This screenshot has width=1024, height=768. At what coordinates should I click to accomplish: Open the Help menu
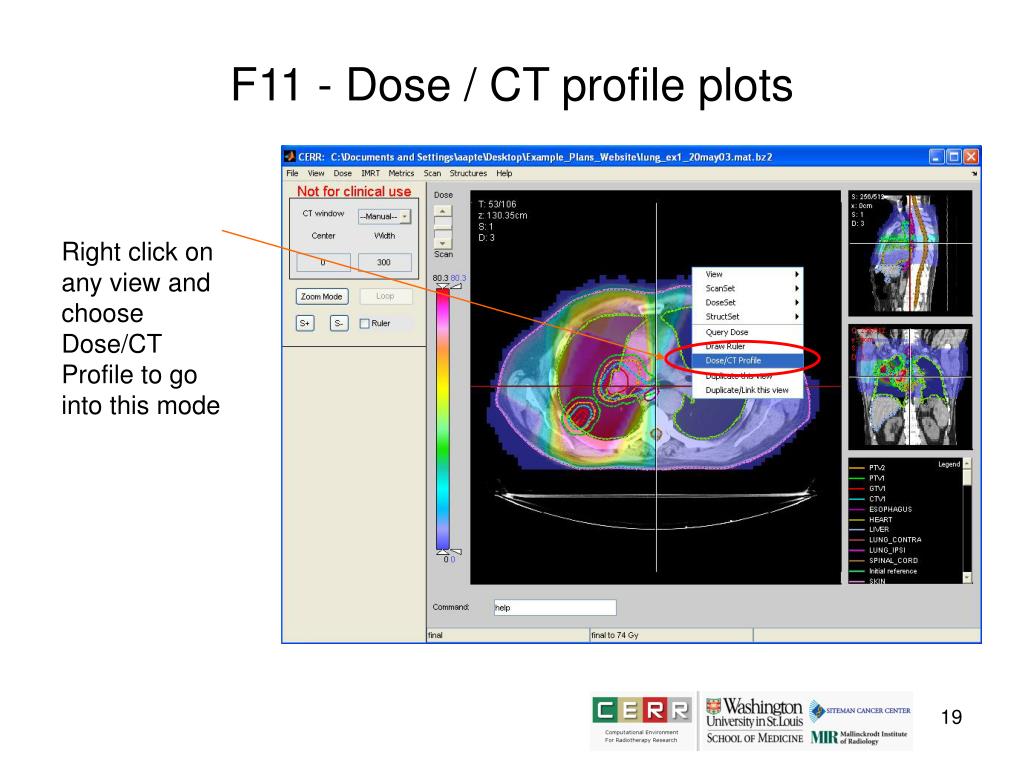(504, 174)
